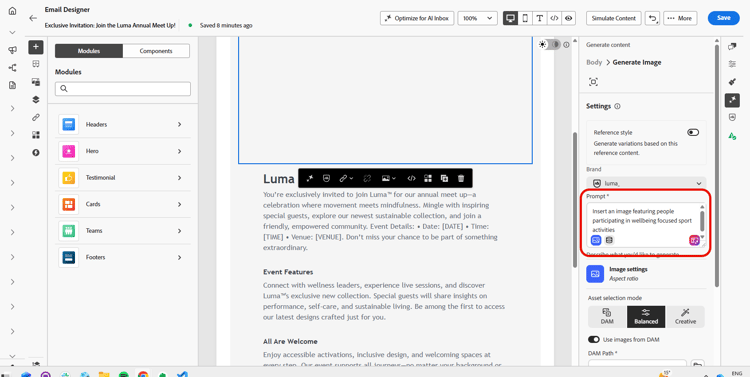Open the structure grid icon in the left rail
Viewport: 750px width, 377px height.
36,64
